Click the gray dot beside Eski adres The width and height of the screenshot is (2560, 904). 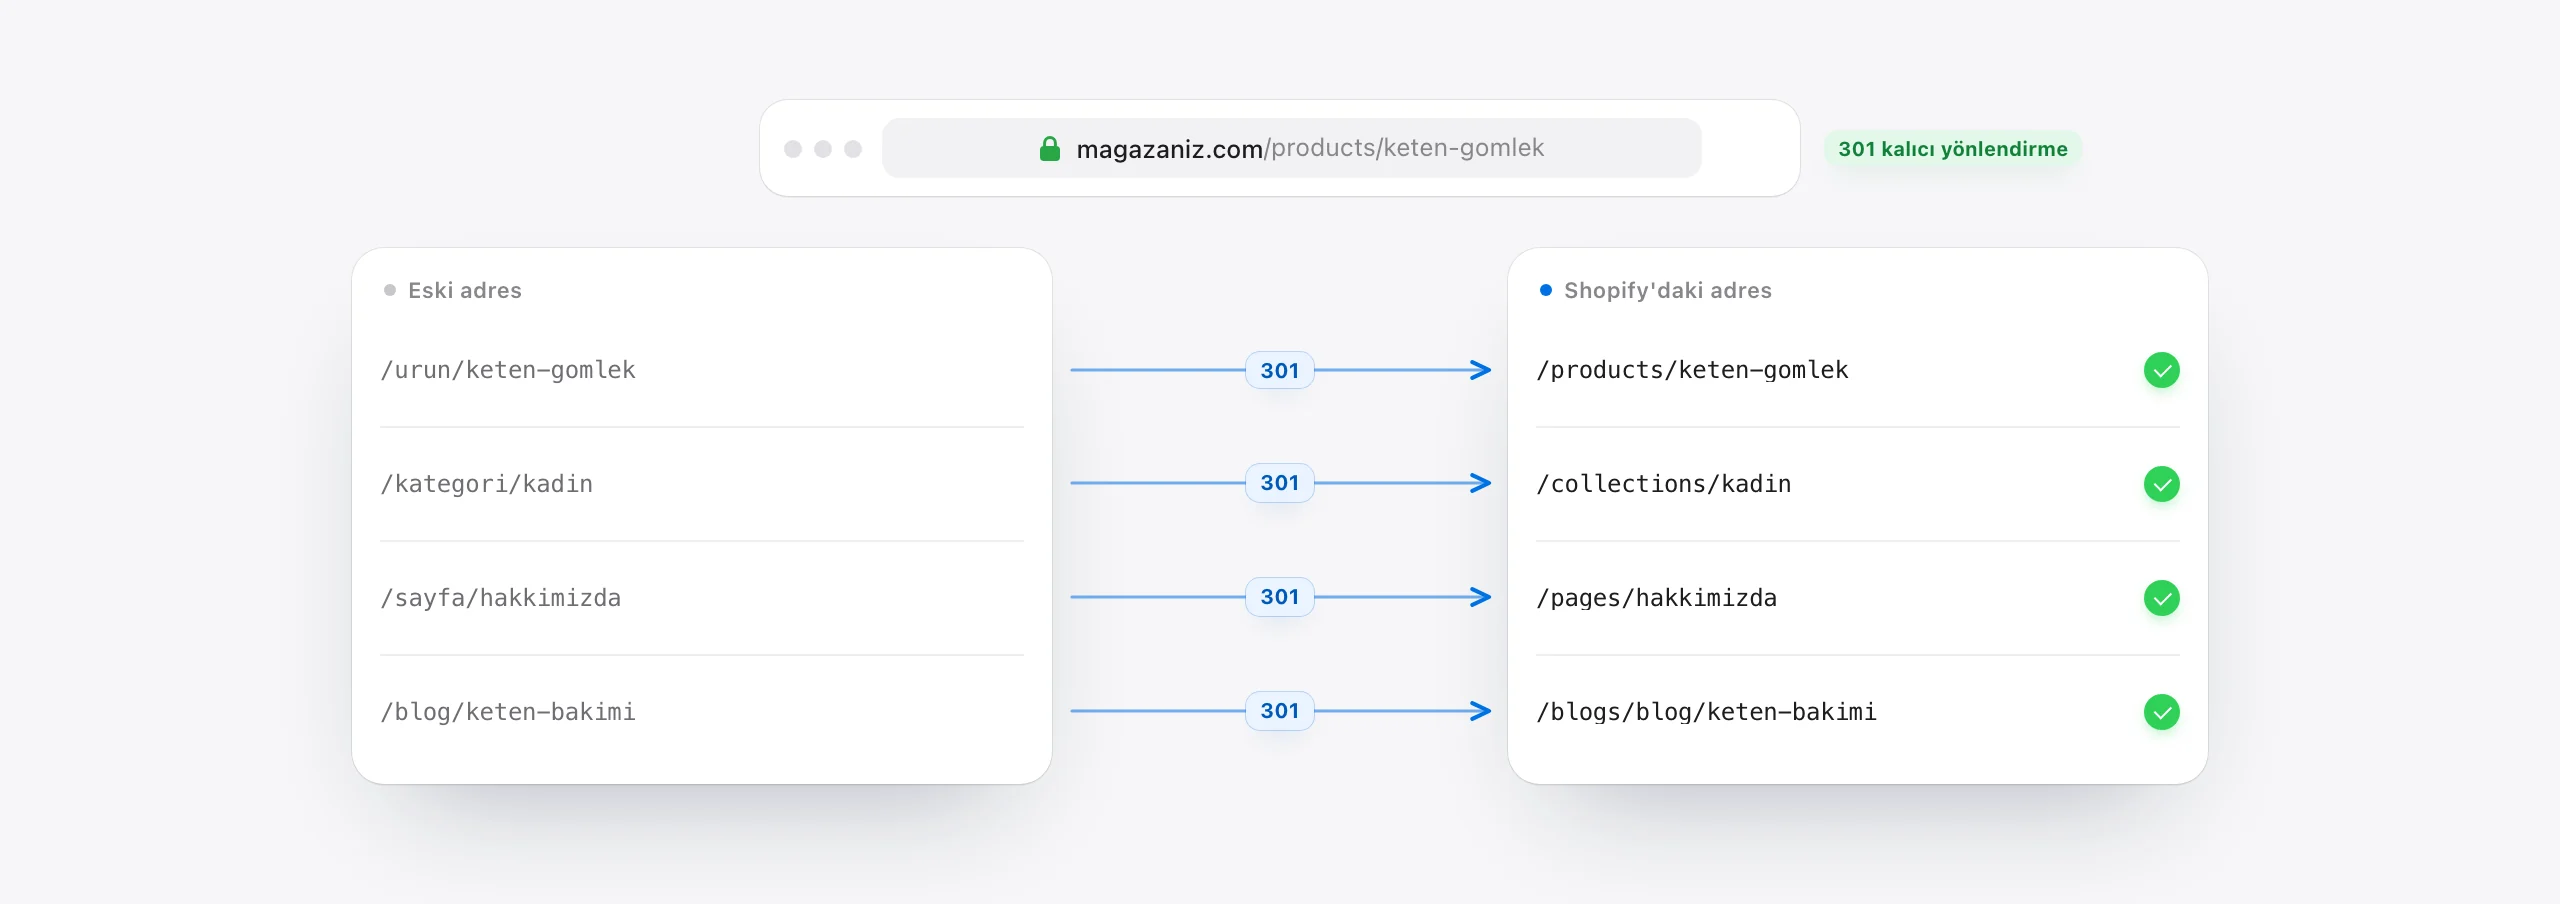coord(390,290)
